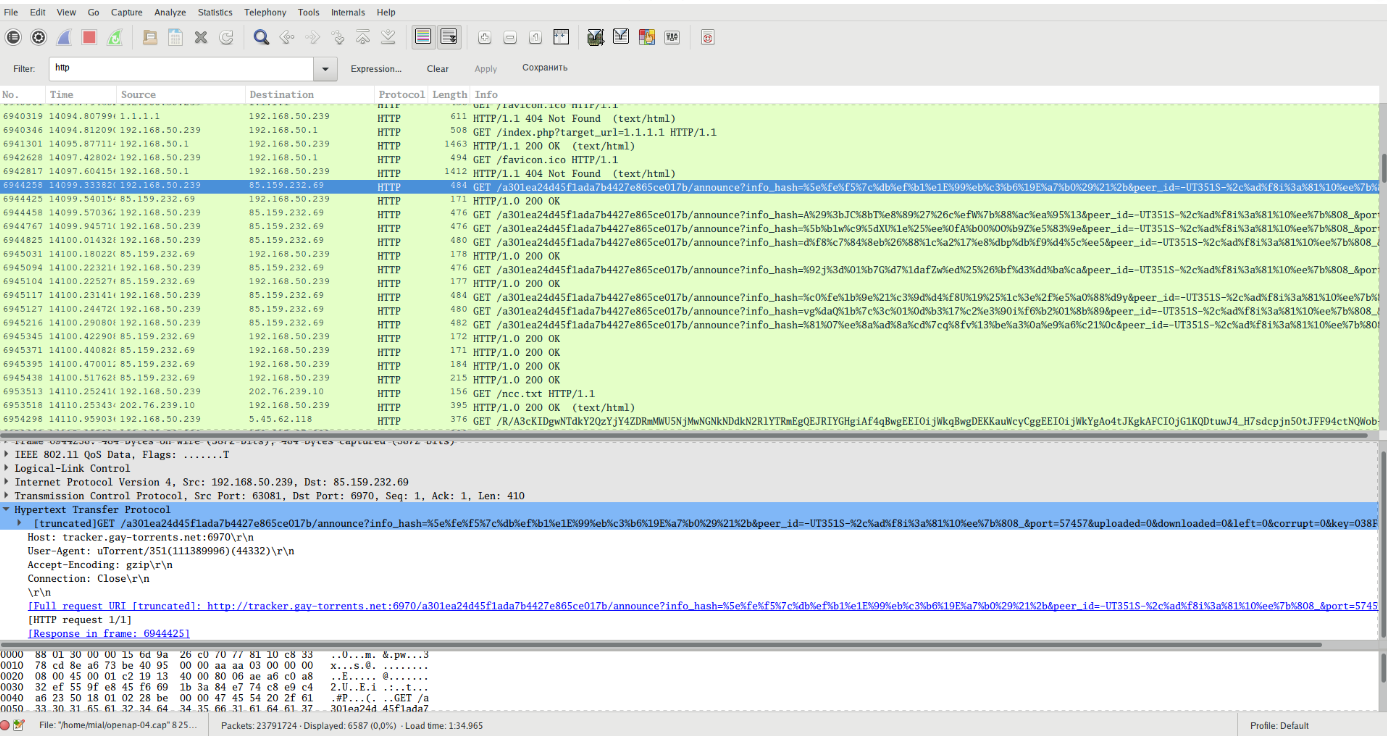Expand Transmission Control Protocol tree node
This screenshot has height=736, width=1387.
[x=8, y=496]
